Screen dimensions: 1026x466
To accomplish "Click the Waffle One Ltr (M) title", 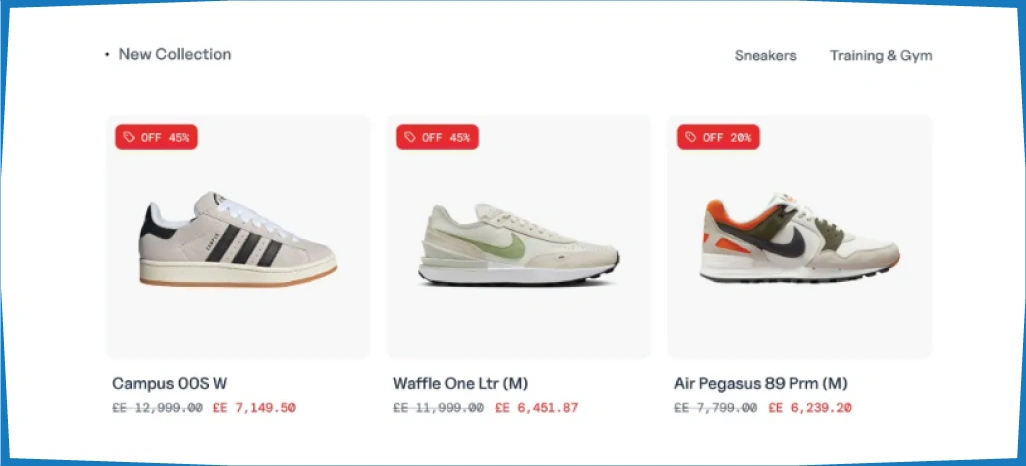I will coord(461,384).
